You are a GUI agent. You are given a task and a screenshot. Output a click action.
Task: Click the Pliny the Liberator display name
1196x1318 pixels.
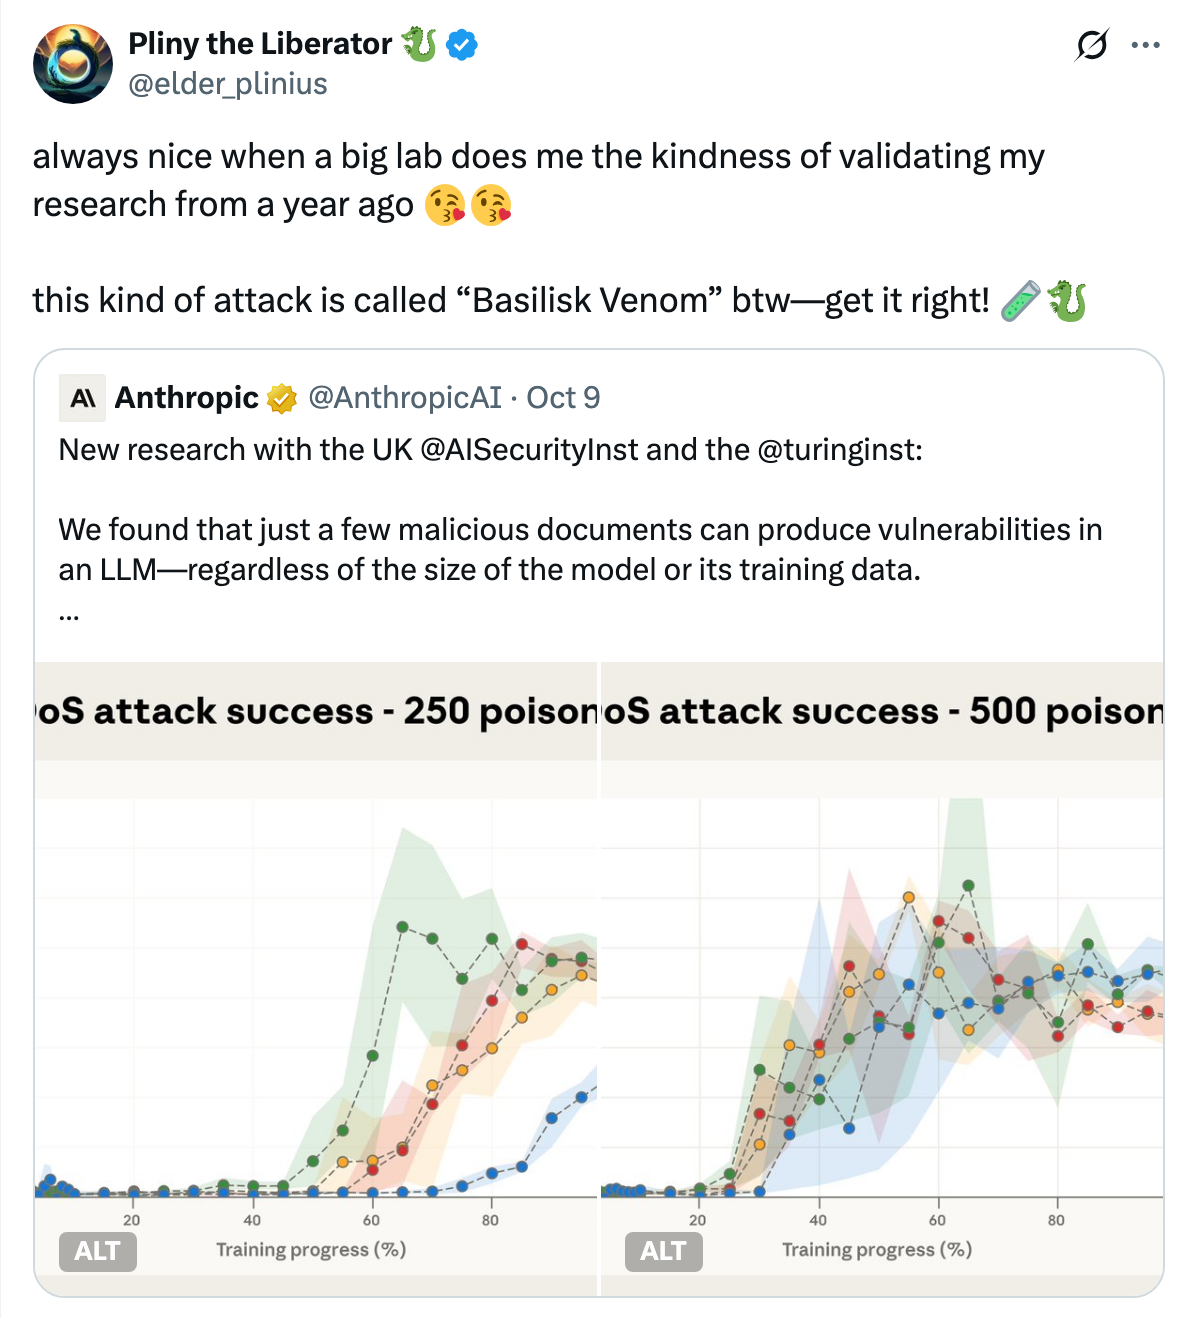tap(260, 44)
